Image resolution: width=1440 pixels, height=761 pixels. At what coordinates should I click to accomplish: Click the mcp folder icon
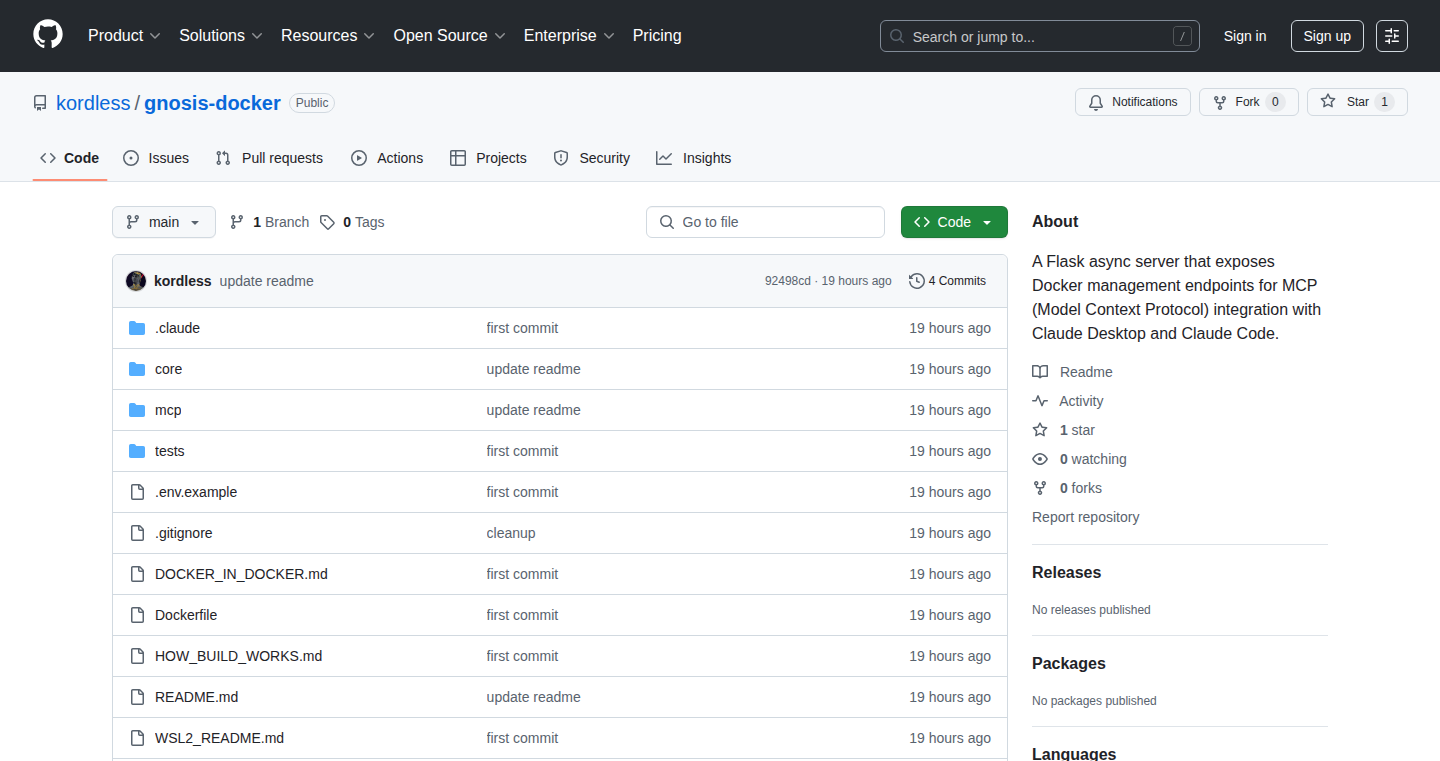137,410
